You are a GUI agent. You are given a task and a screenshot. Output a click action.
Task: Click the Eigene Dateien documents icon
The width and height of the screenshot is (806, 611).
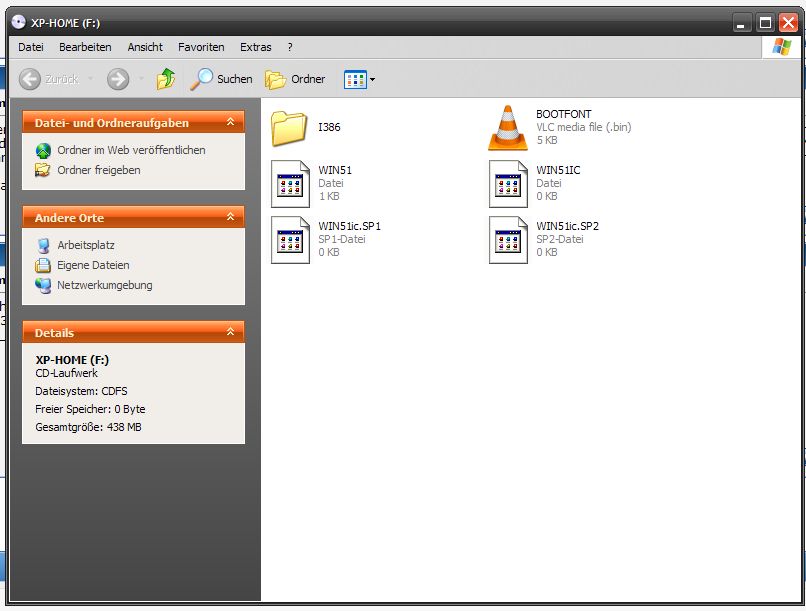point(43,265)
